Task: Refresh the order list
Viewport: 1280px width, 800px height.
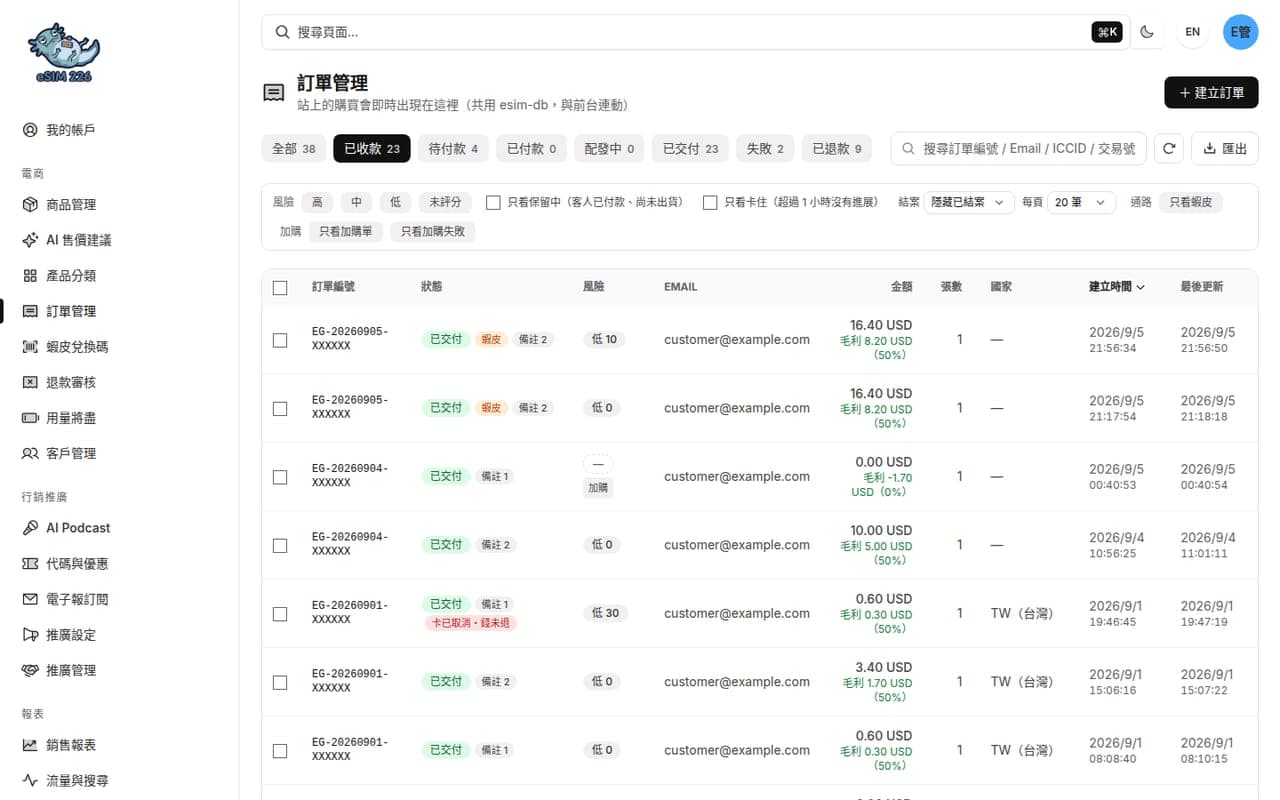Action: coord(1169,149)
